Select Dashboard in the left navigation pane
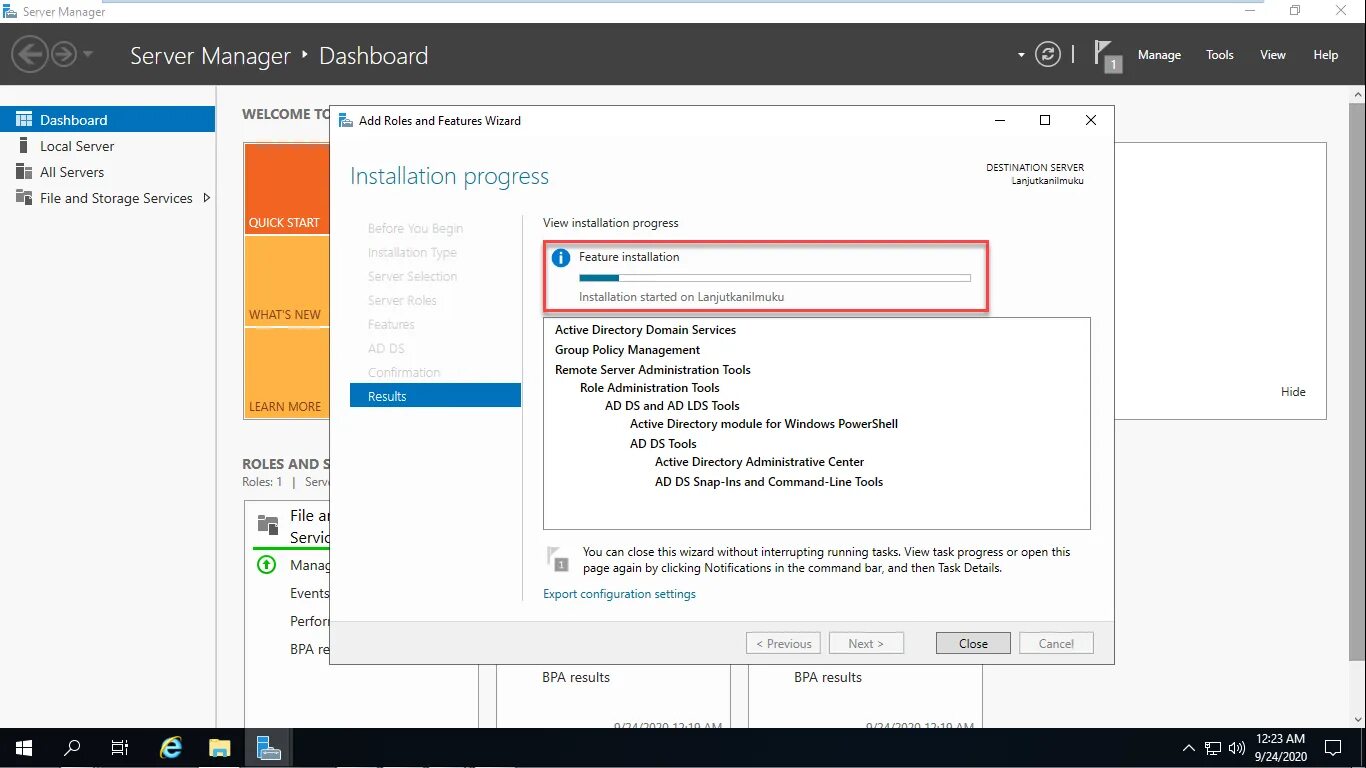Viewport: 1366px width, 768px height. [107, 119]
